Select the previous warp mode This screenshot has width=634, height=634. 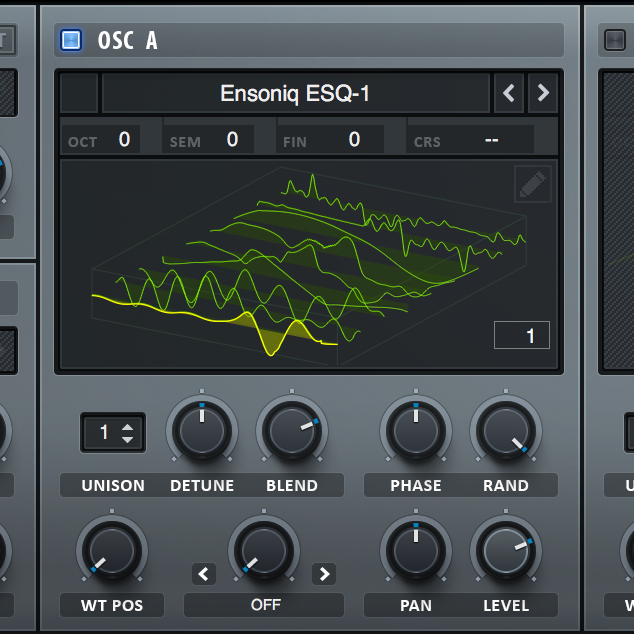click(204, 574)
